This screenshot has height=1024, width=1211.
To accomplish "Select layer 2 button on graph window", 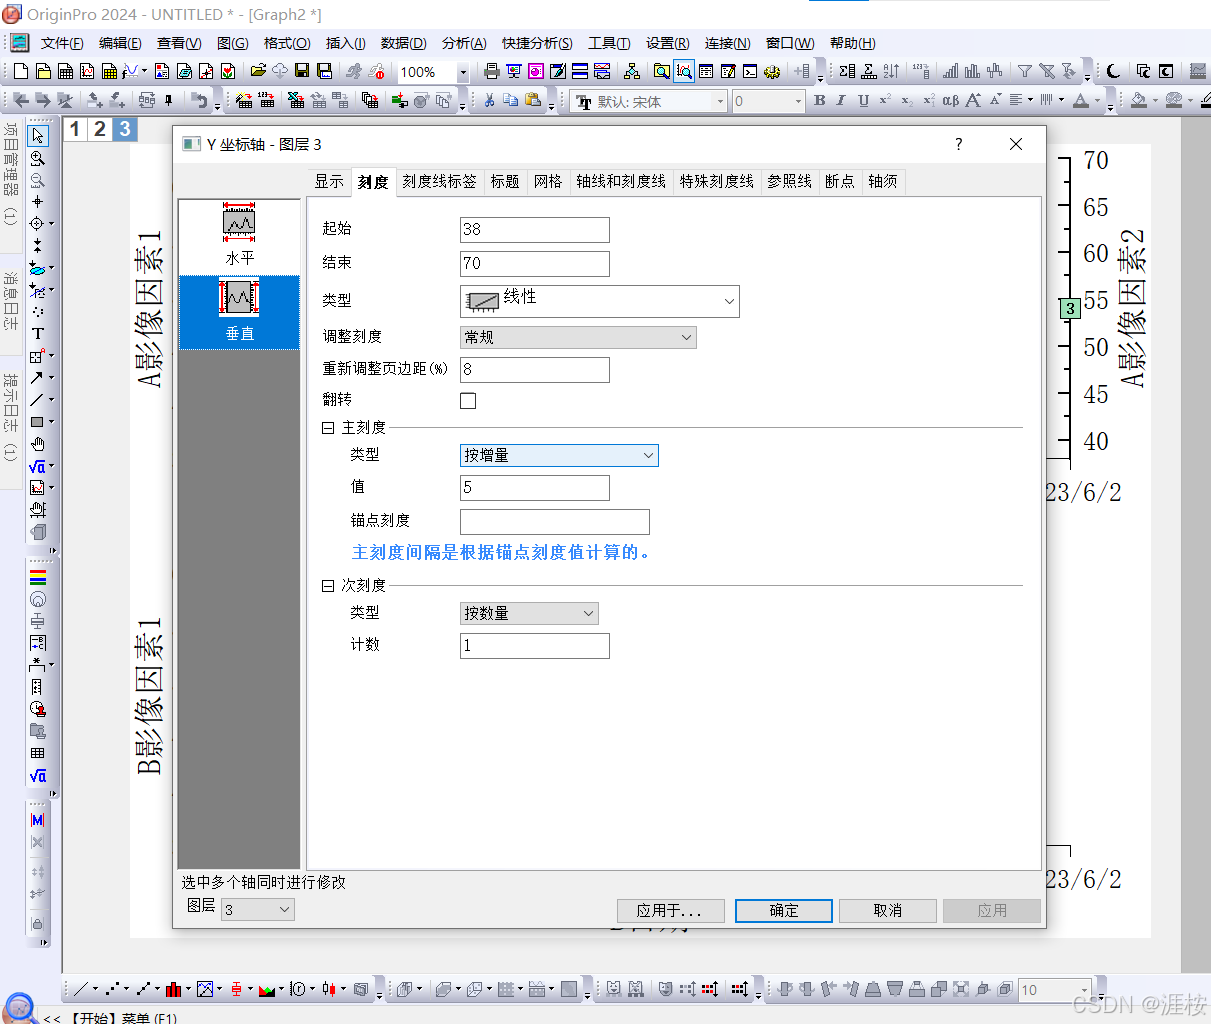I will point(100,129).
